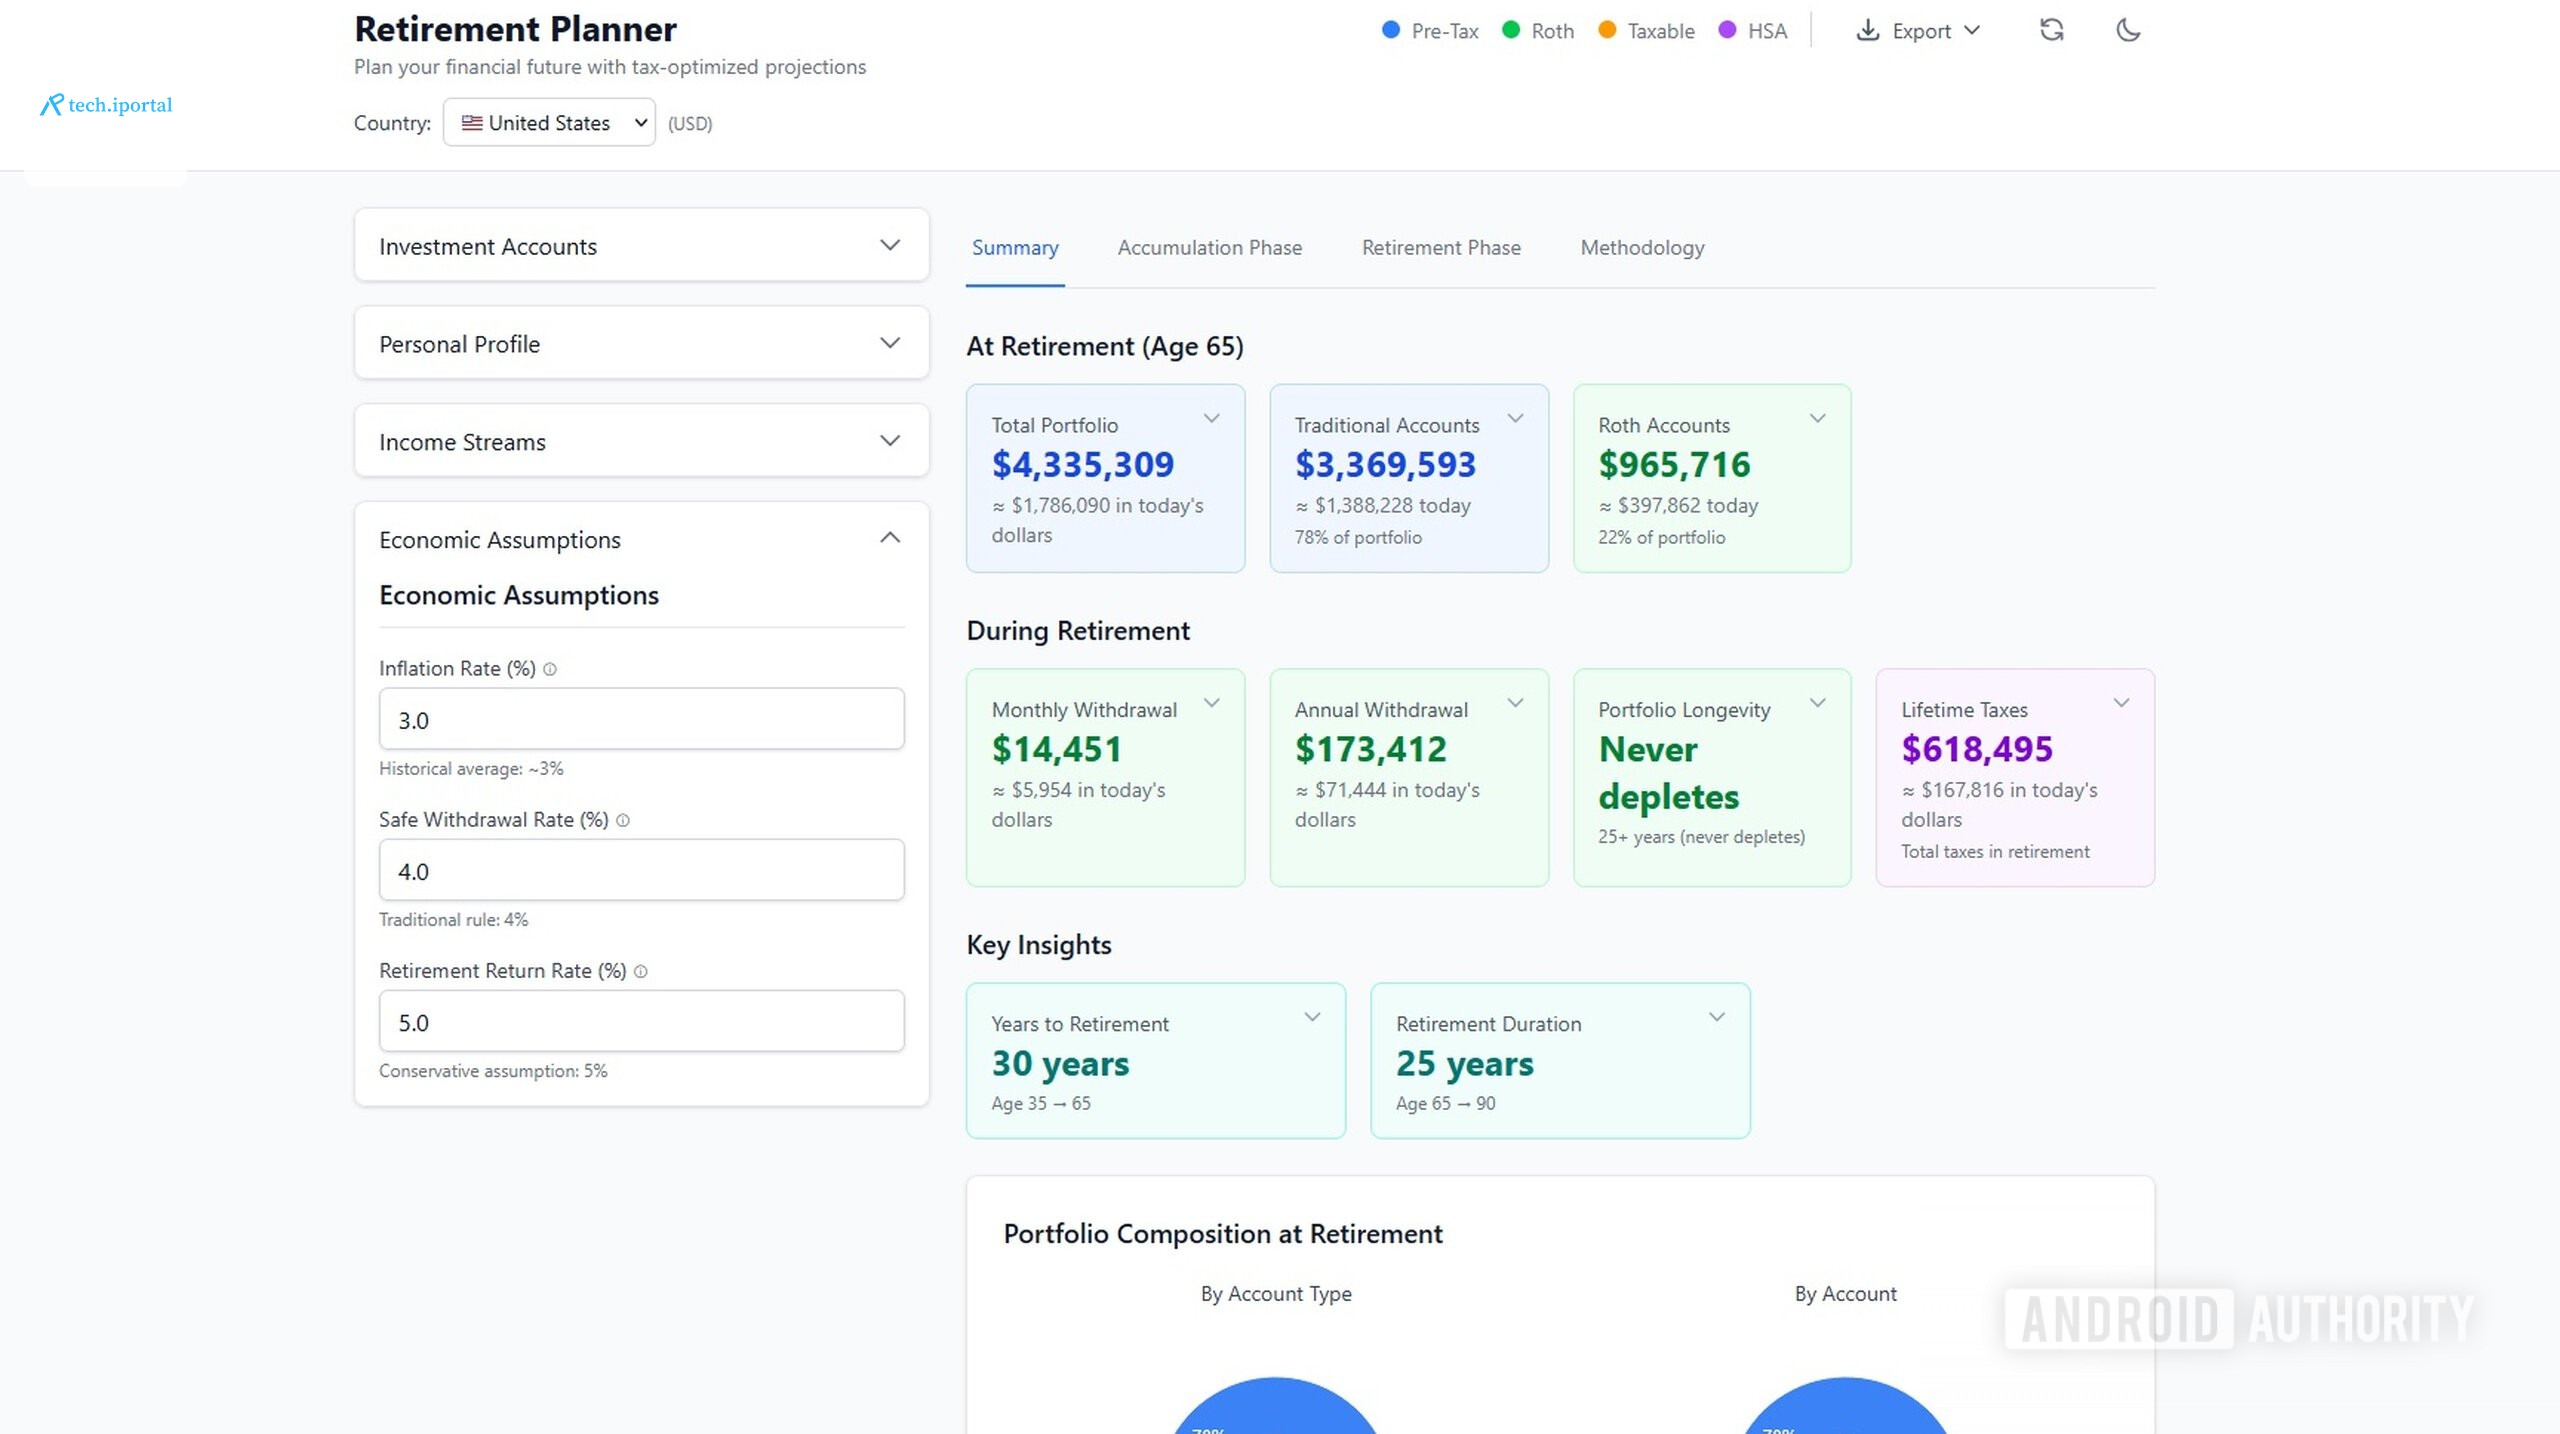Click the HSA purple legend dot

[x=1727, y=30]
